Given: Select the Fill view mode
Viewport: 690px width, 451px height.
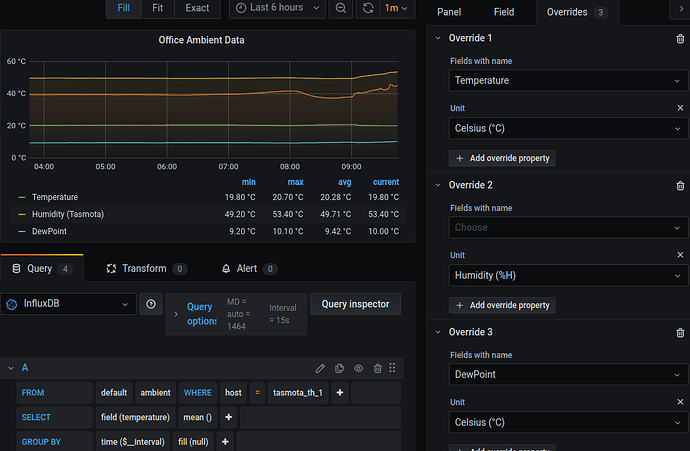Looking at the screenshot, I should (124, 8).
